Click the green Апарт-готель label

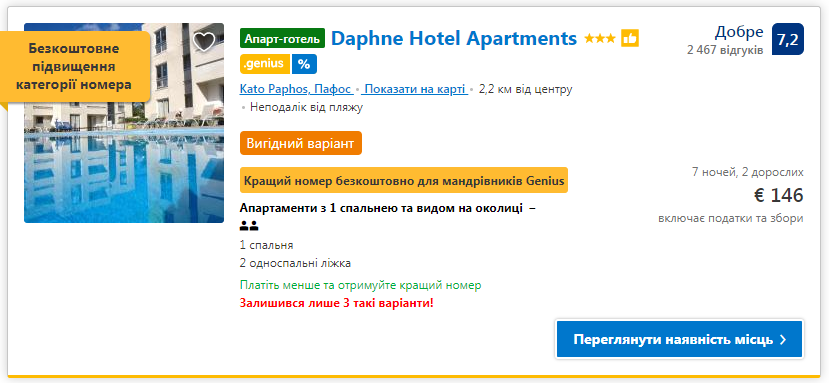click(282, 38)
